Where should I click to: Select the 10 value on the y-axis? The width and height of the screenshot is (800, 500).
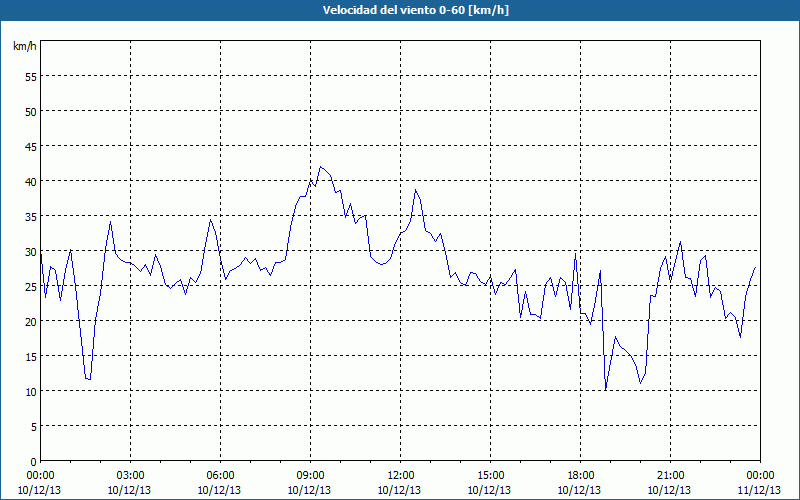pyautogui.click(x=31, y=392)
